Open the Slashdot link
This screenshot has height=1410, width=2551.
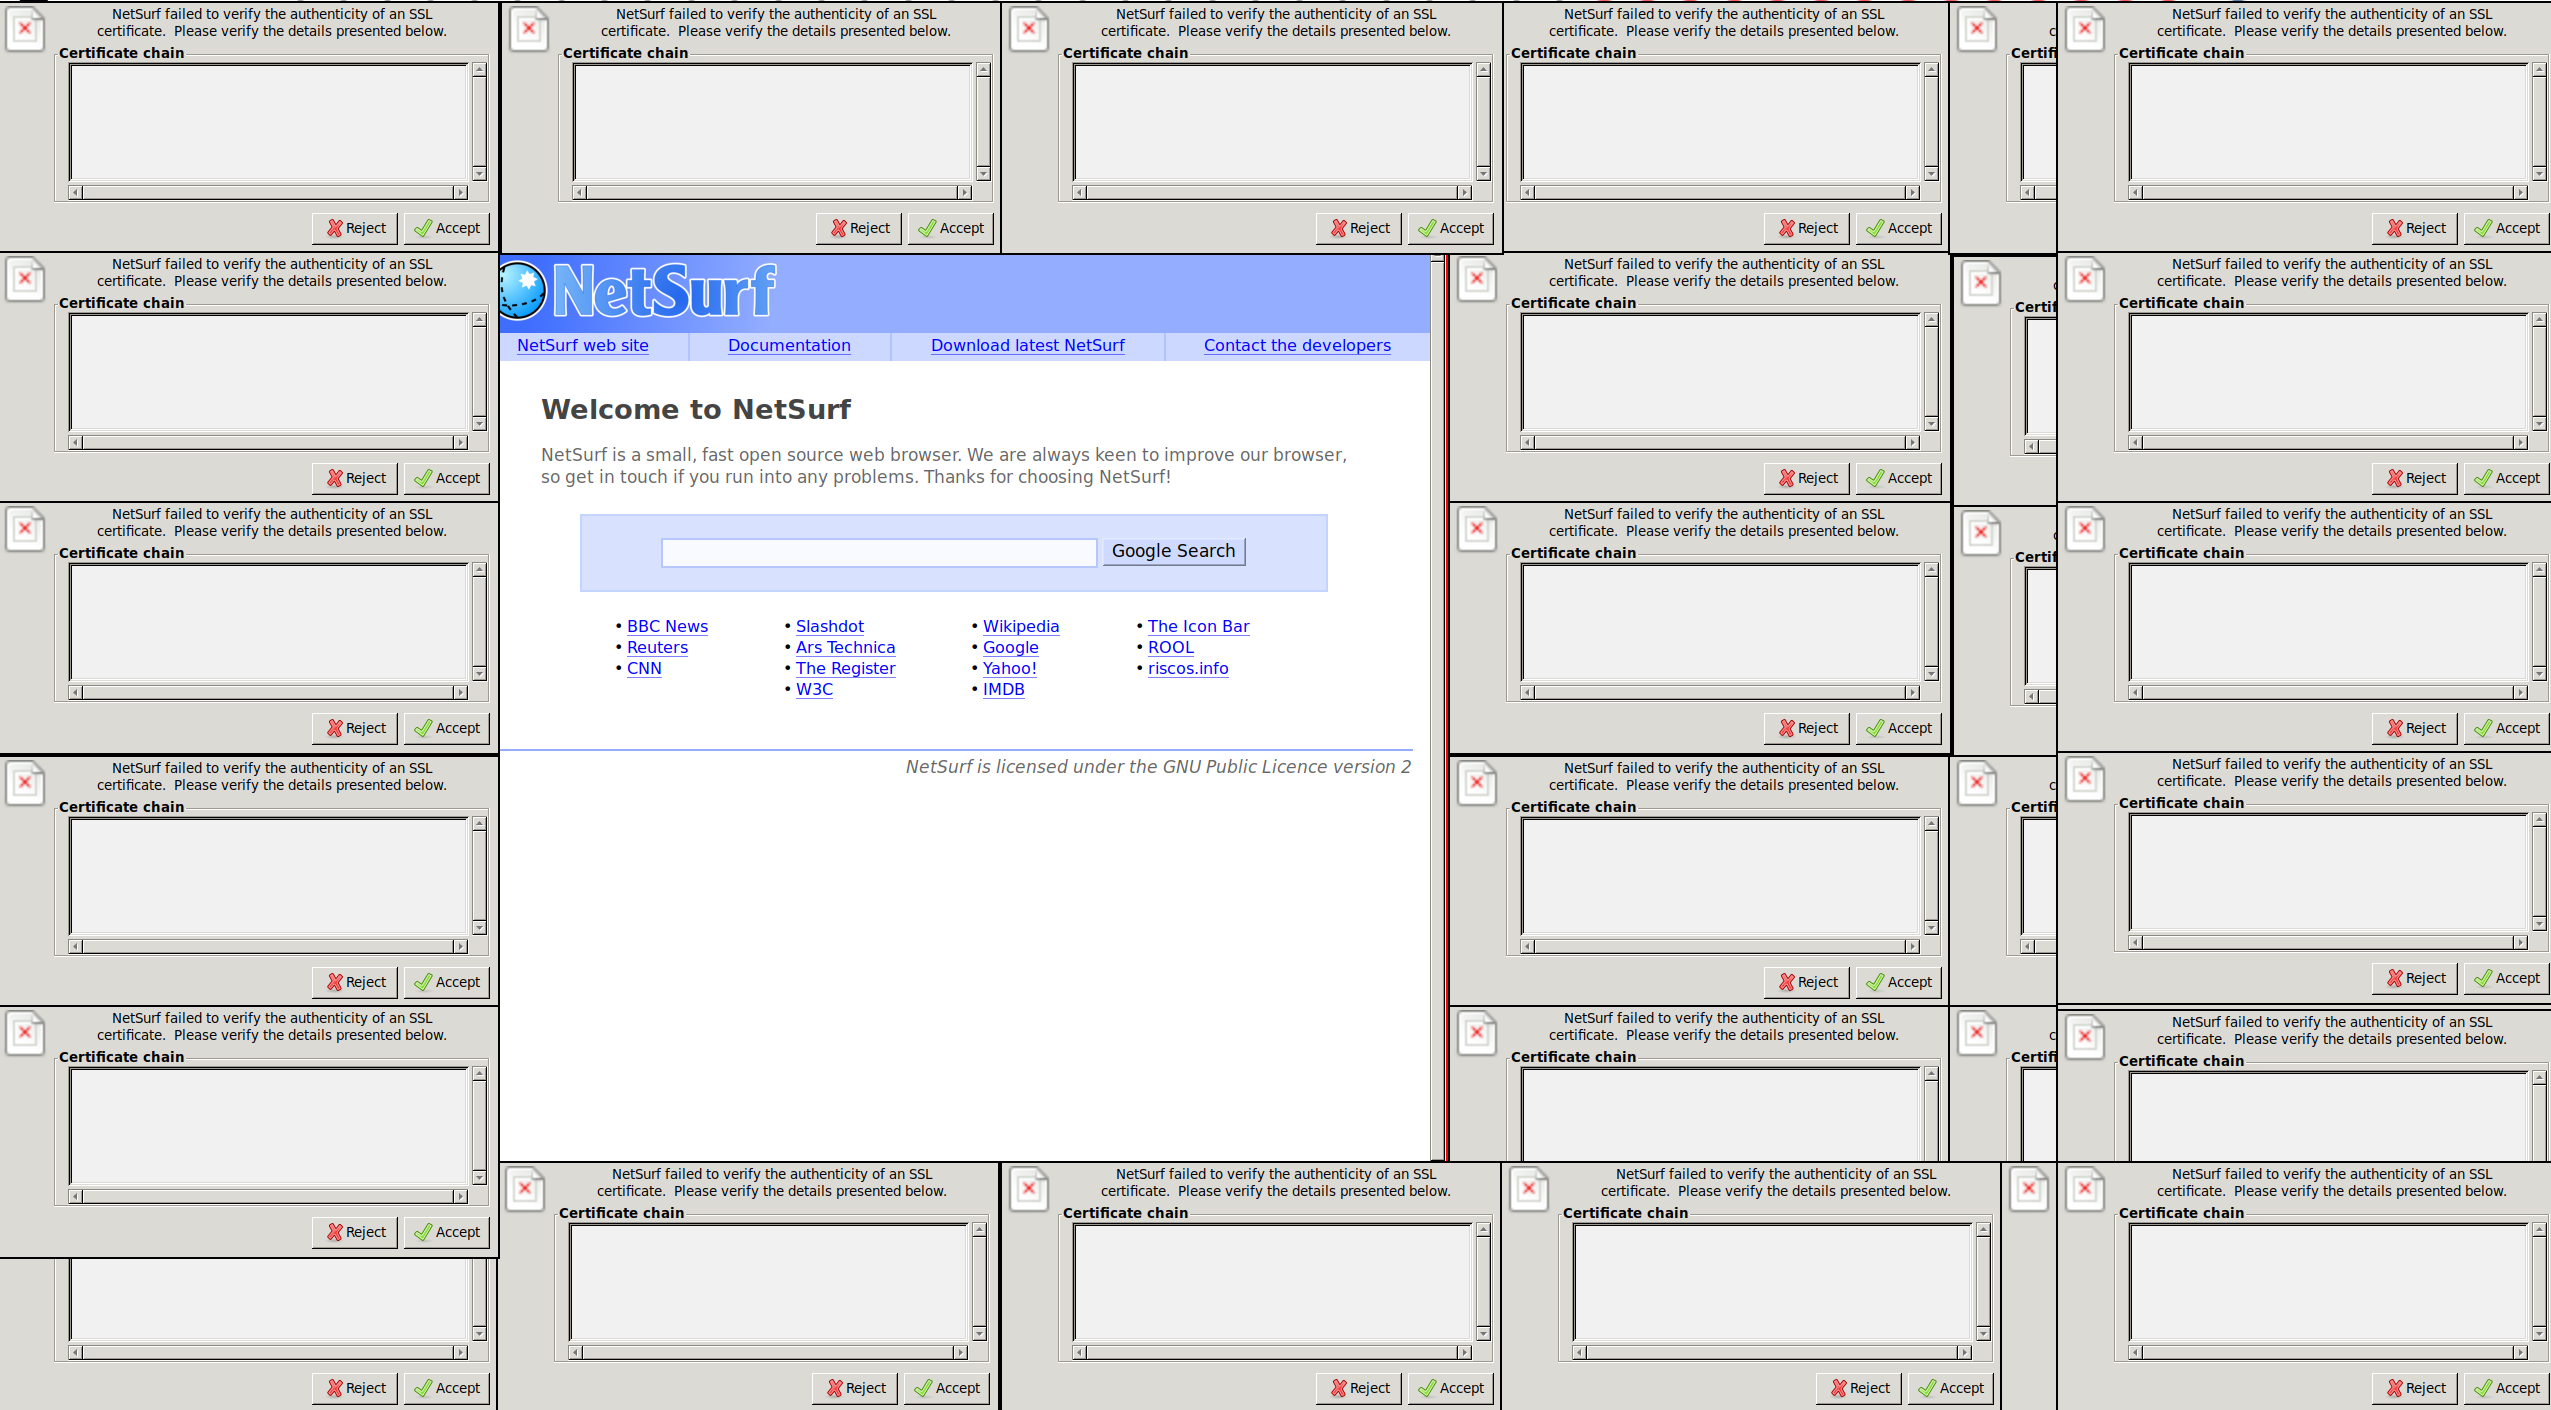tap(830, 626)
